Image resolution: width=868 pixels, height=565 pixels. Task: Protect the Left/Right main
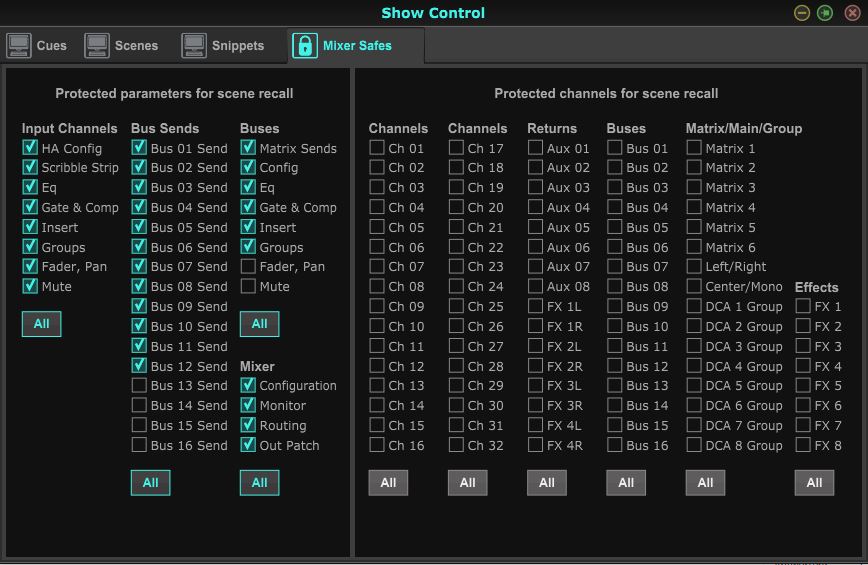694,266
